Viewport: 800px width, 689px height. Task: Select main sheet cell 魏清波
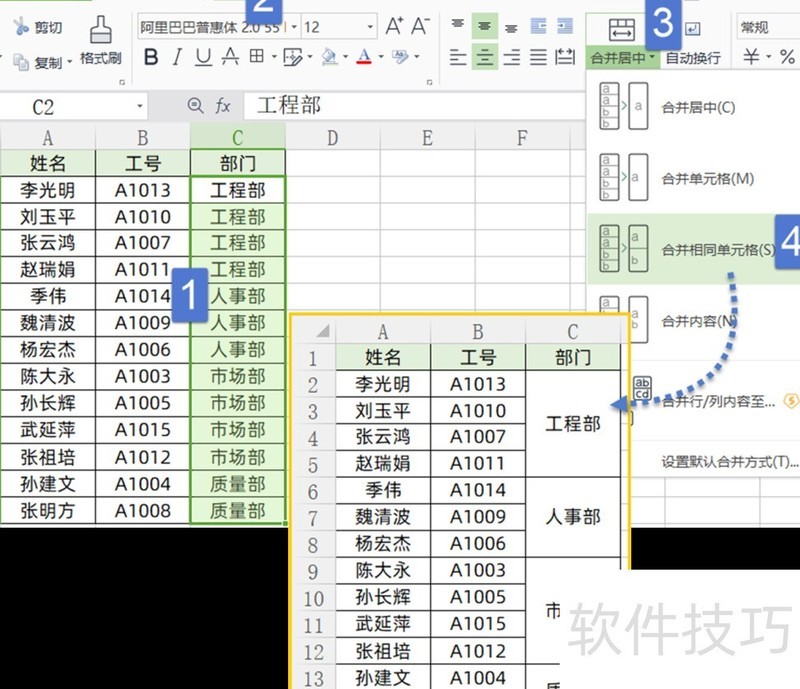click(47, 323)
